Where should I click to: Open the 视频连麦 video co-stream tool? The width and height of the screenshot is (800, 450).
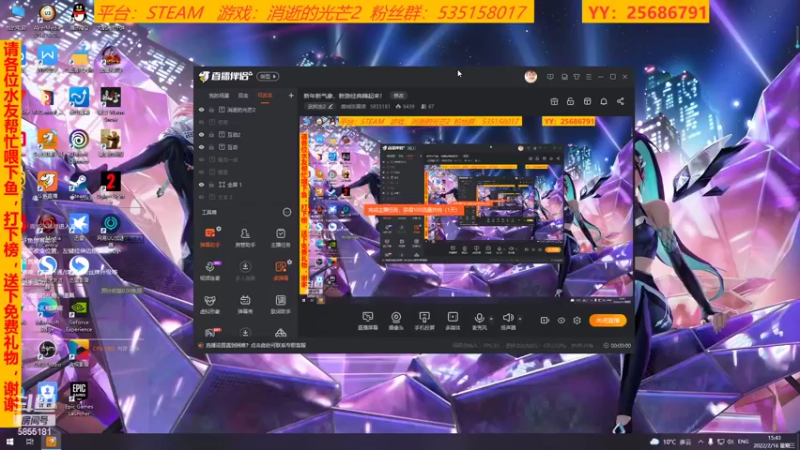[x=210, y=270]
